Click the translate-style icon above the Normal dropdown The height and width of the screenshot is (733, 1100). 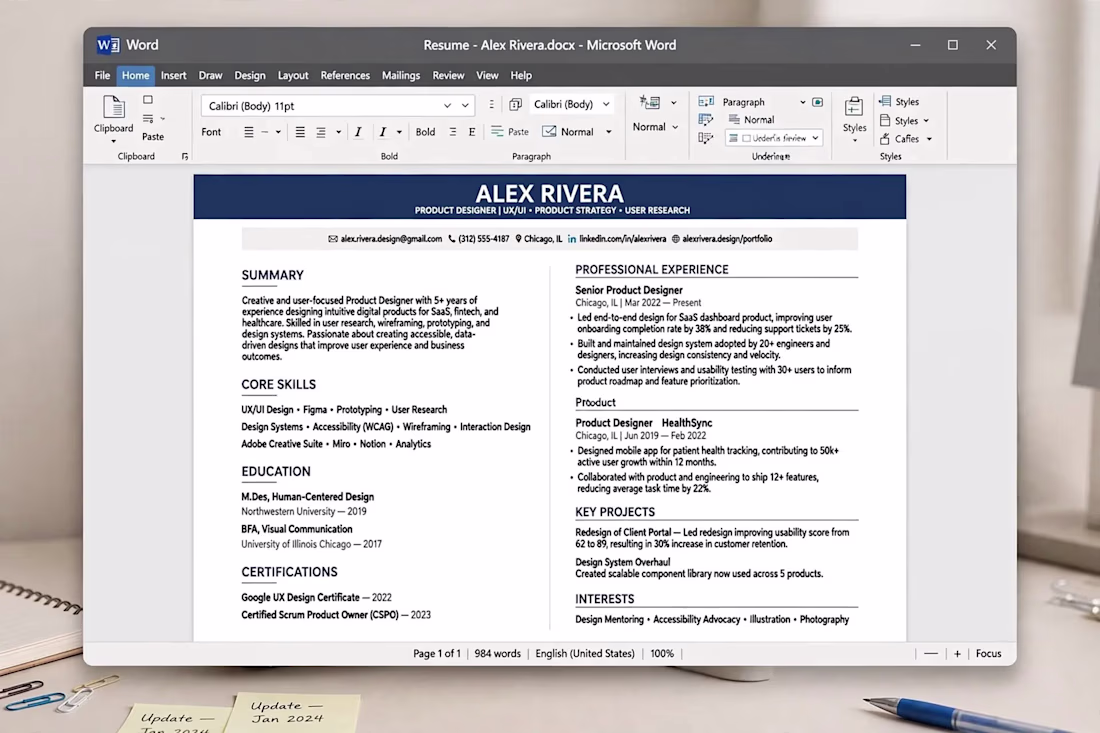(650, 102)
